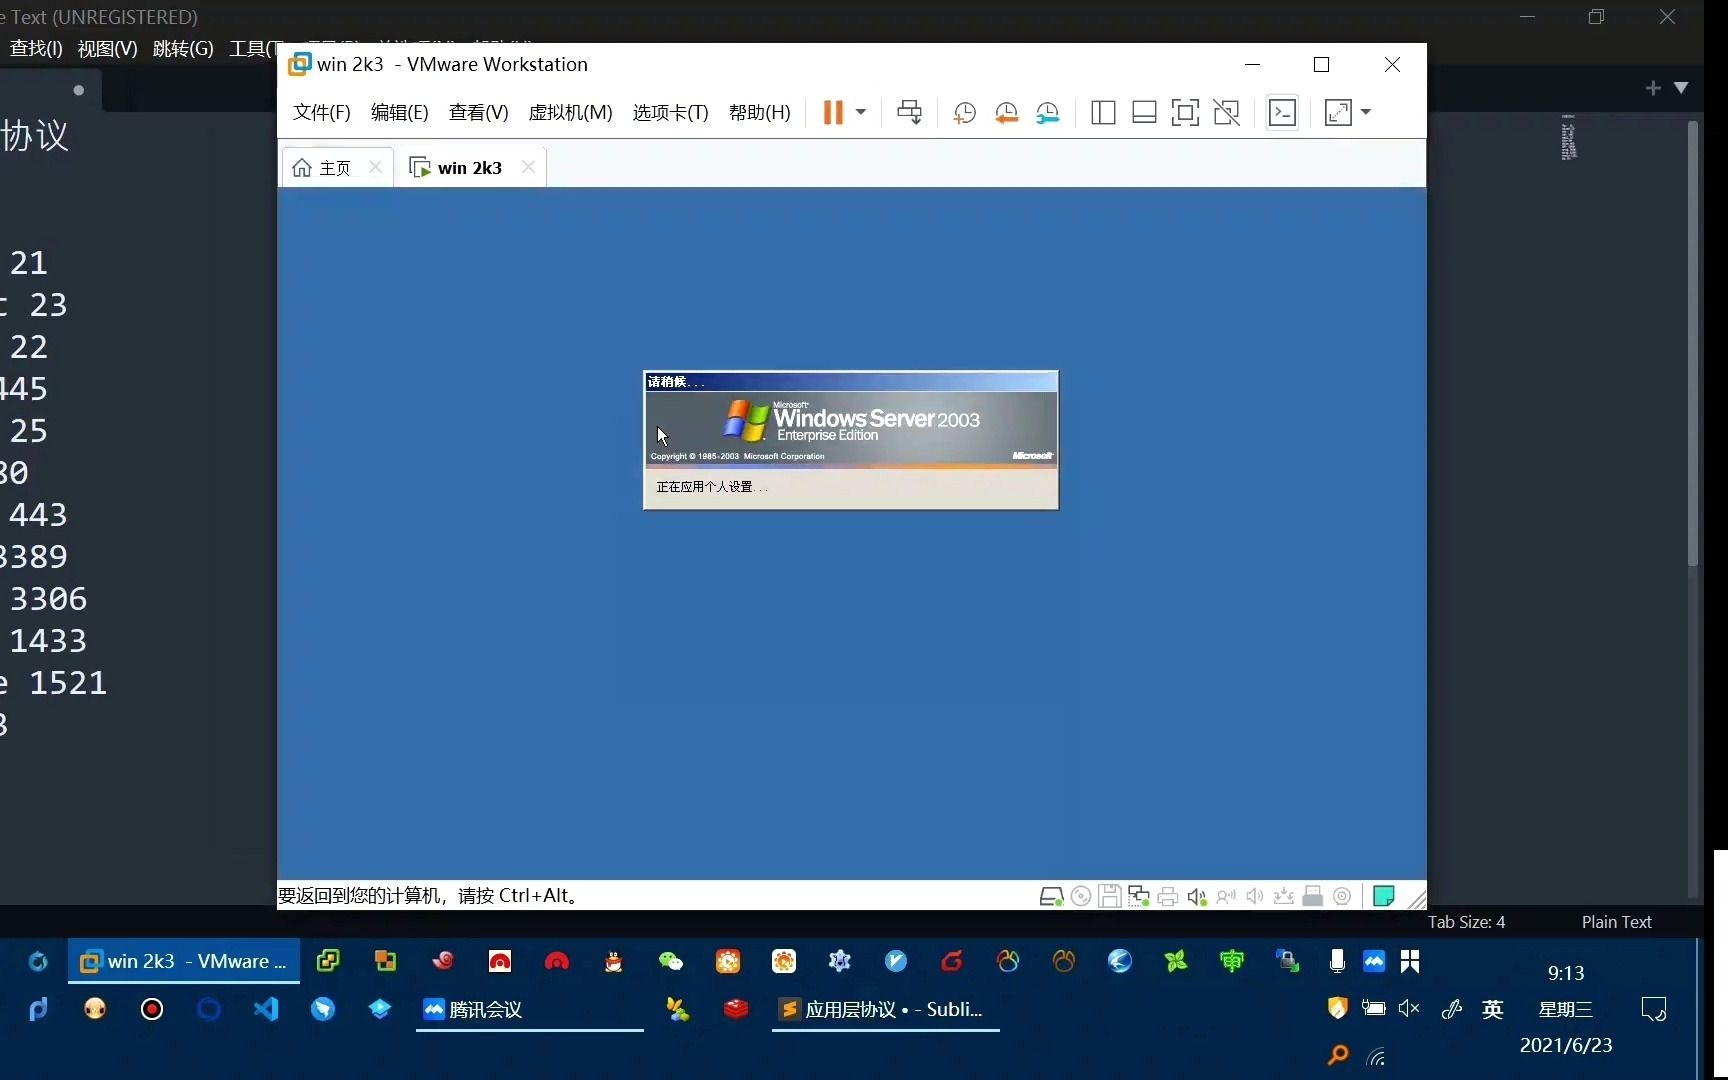This screenshot has width=1728, height=1080.
Task: Click the muted volume tray icon
Action: pos(1409,1008)
